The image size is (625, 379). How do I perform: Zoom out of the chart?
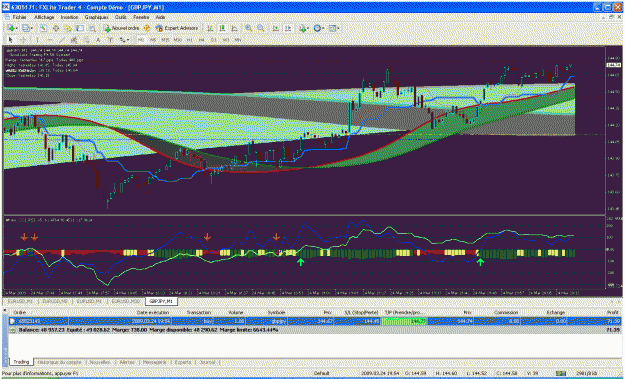(261, 28)
